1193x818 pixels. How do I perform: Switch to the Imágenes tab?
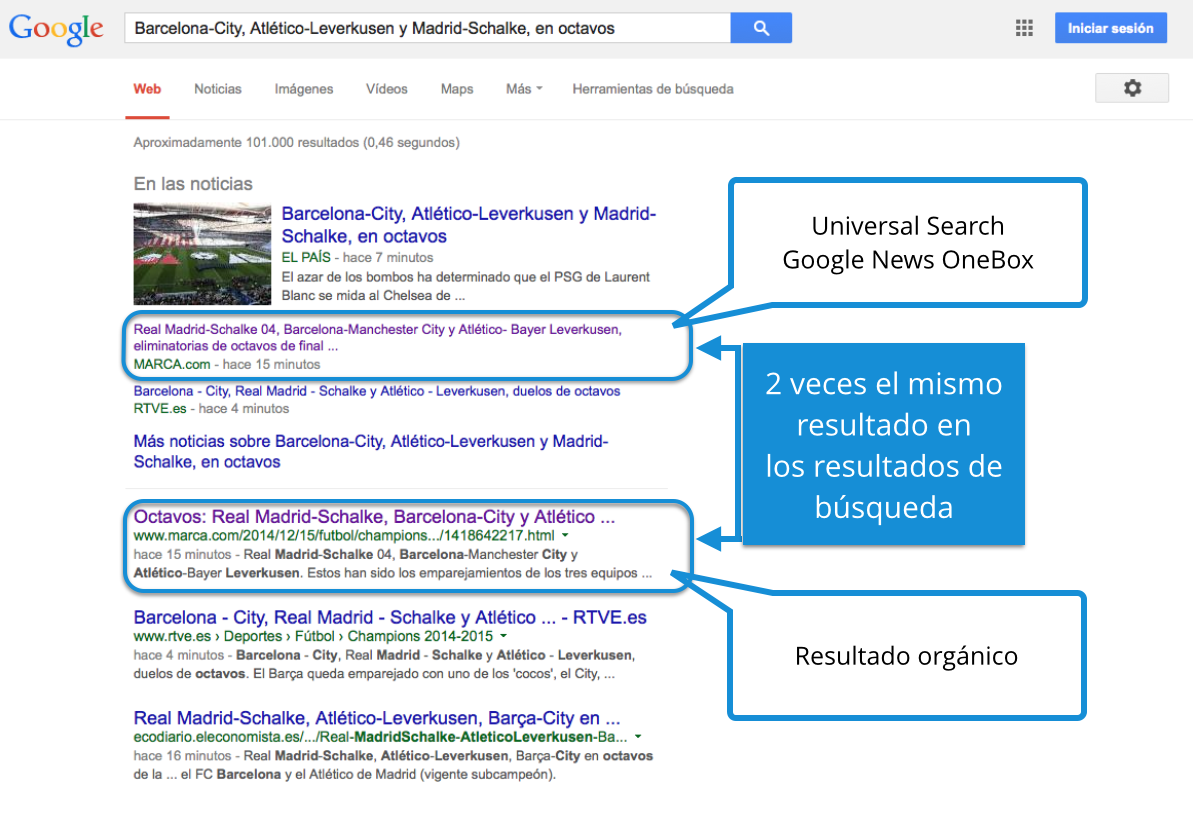(x=304, y=89)
